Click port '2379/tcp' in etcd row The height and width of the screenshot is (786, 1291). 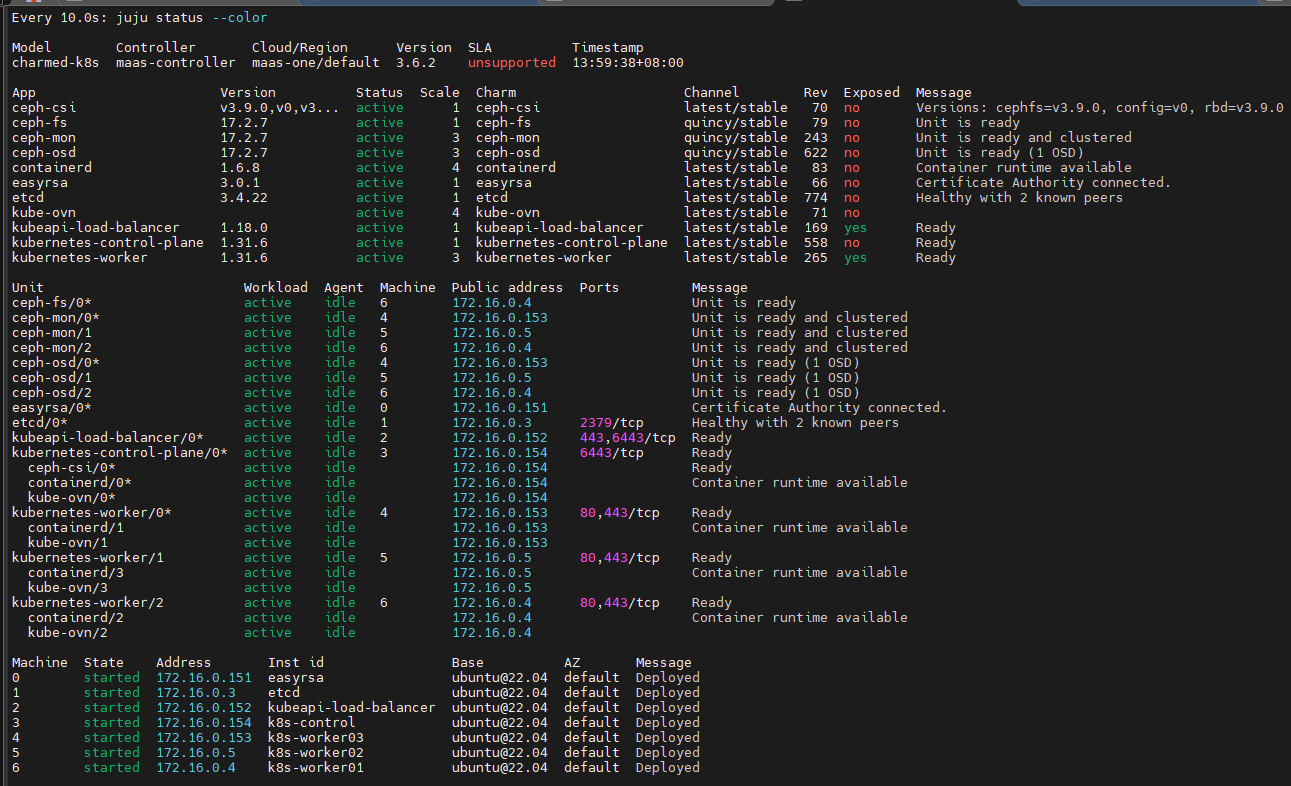(611, 423)
